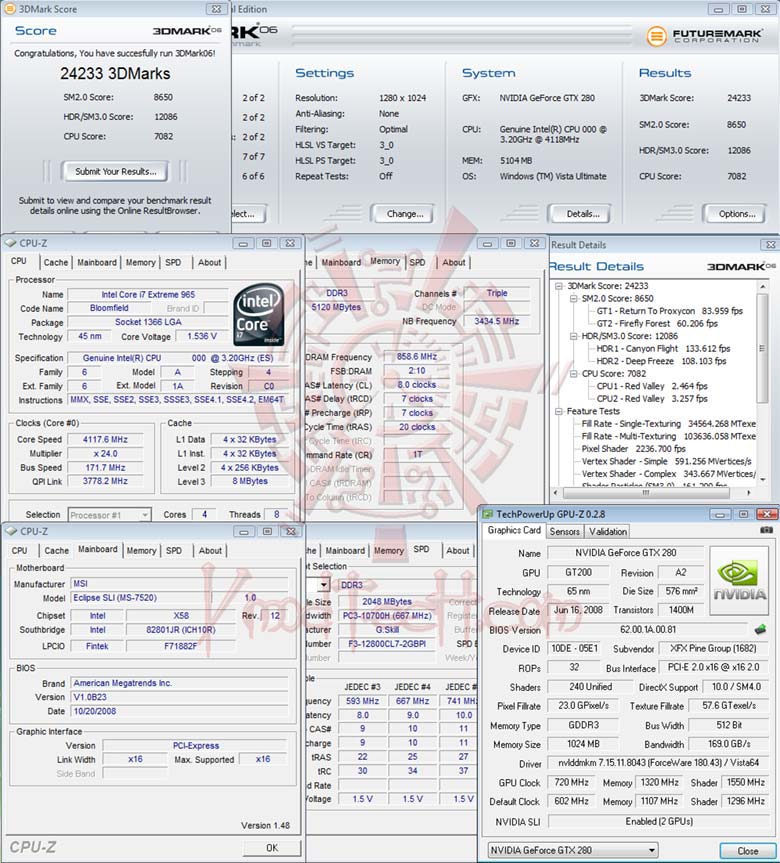The height and width of the screenshot is (863, 780).
Task: Click the title icon of the CPU-Z Motherboard window
Action: pyautogui.click(x=10, y=531)
